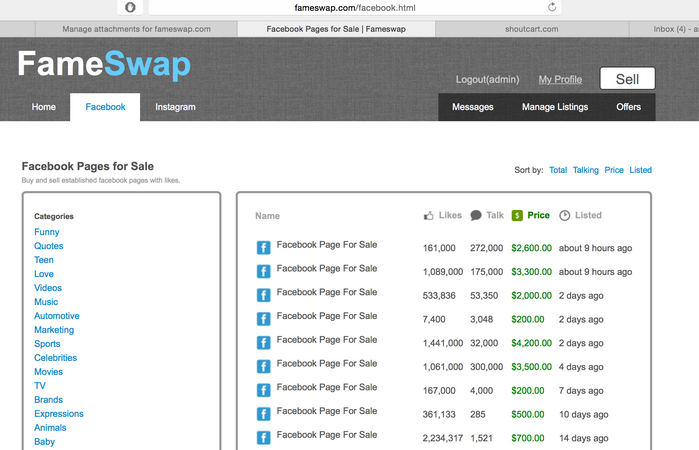
Task: Sort listings by Total
Action: pyautogui.click(x=558, y=170)
